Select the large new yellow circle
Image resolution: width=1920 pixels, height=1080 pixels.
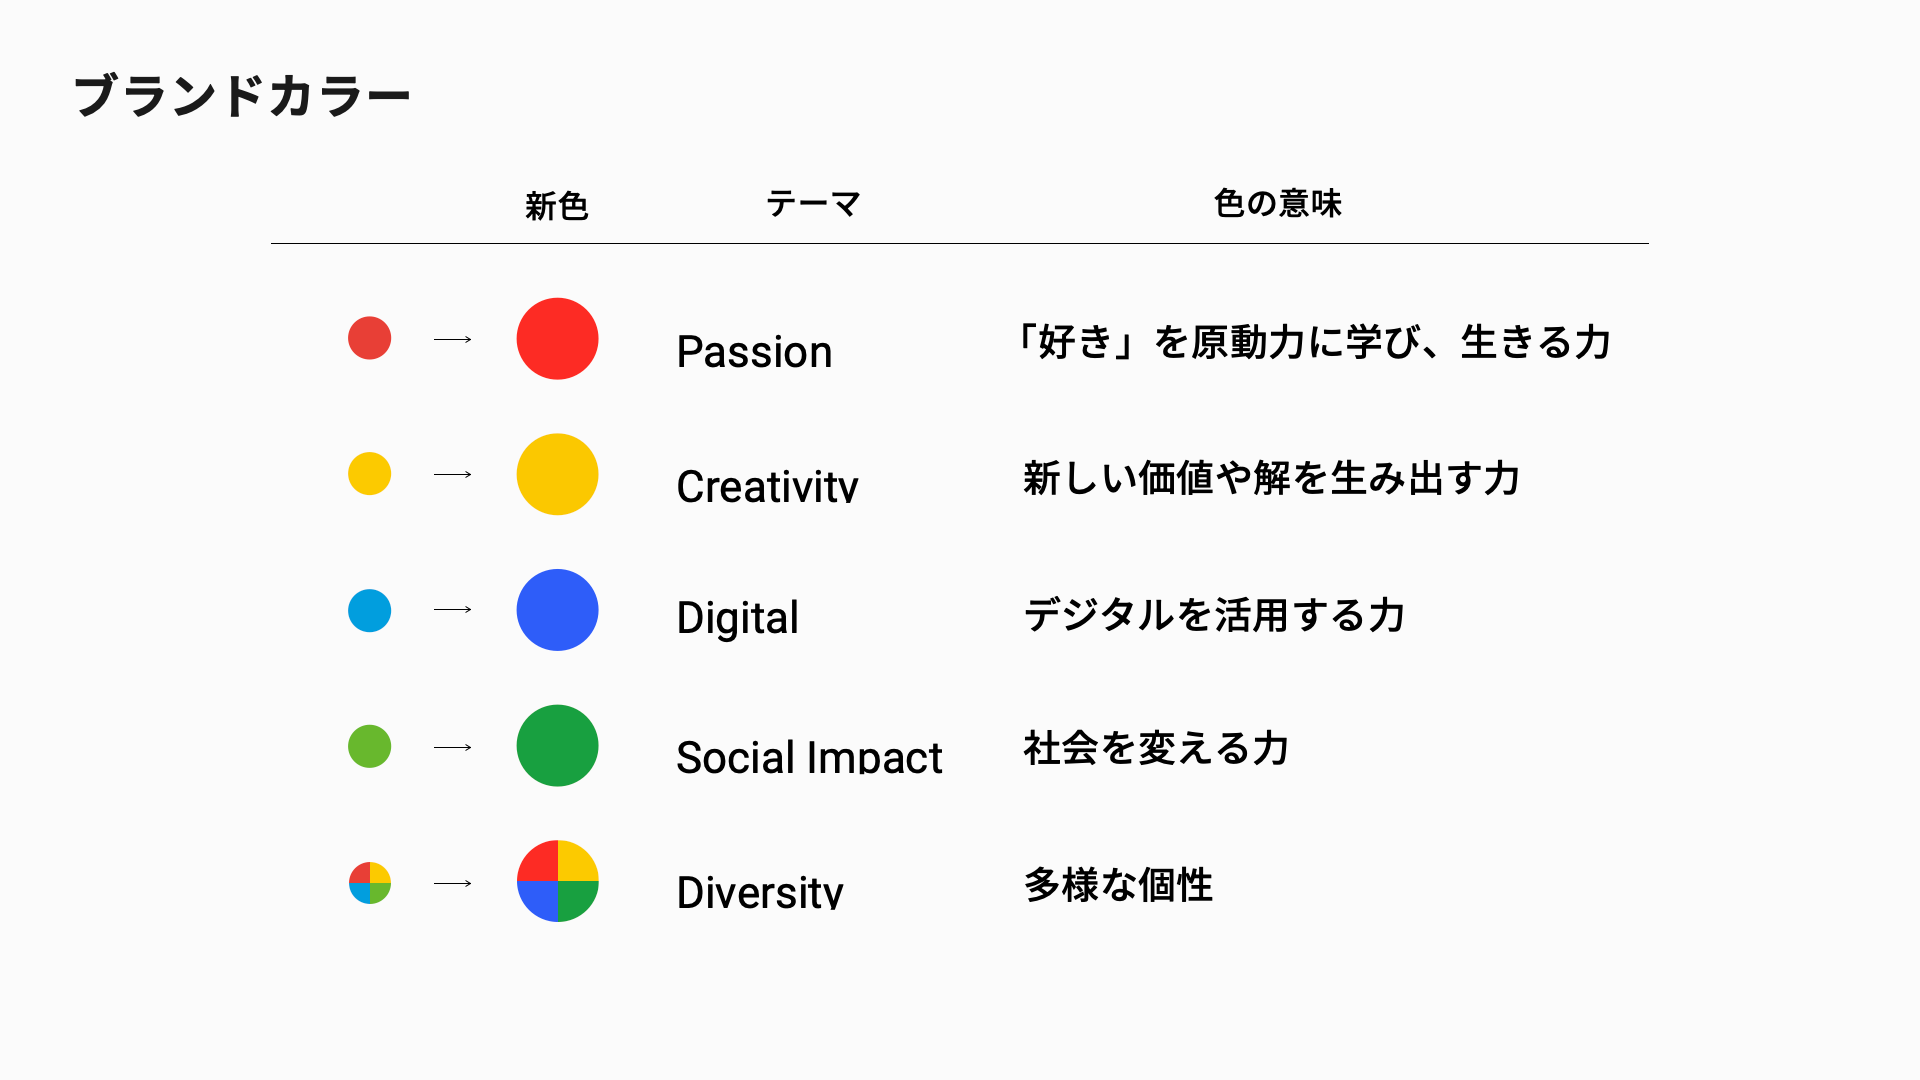click(557, 474)
